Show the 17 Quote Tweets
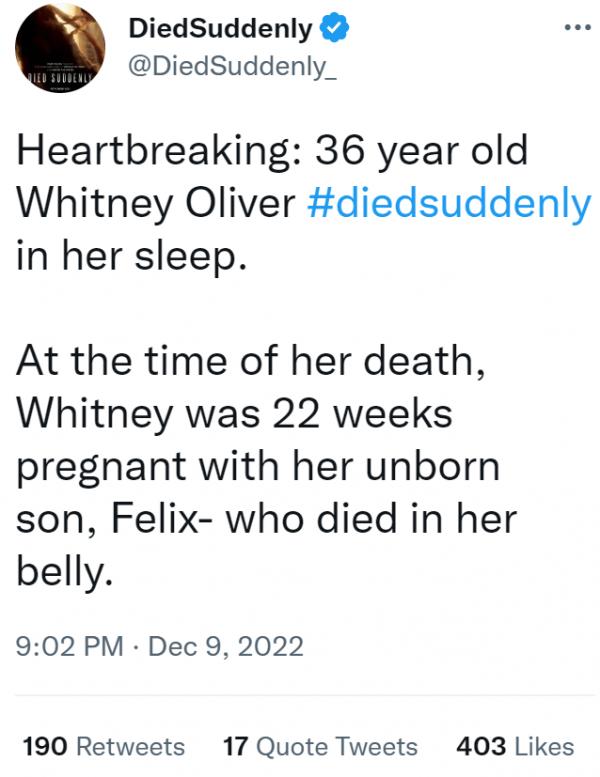 (x=320, y=746)
